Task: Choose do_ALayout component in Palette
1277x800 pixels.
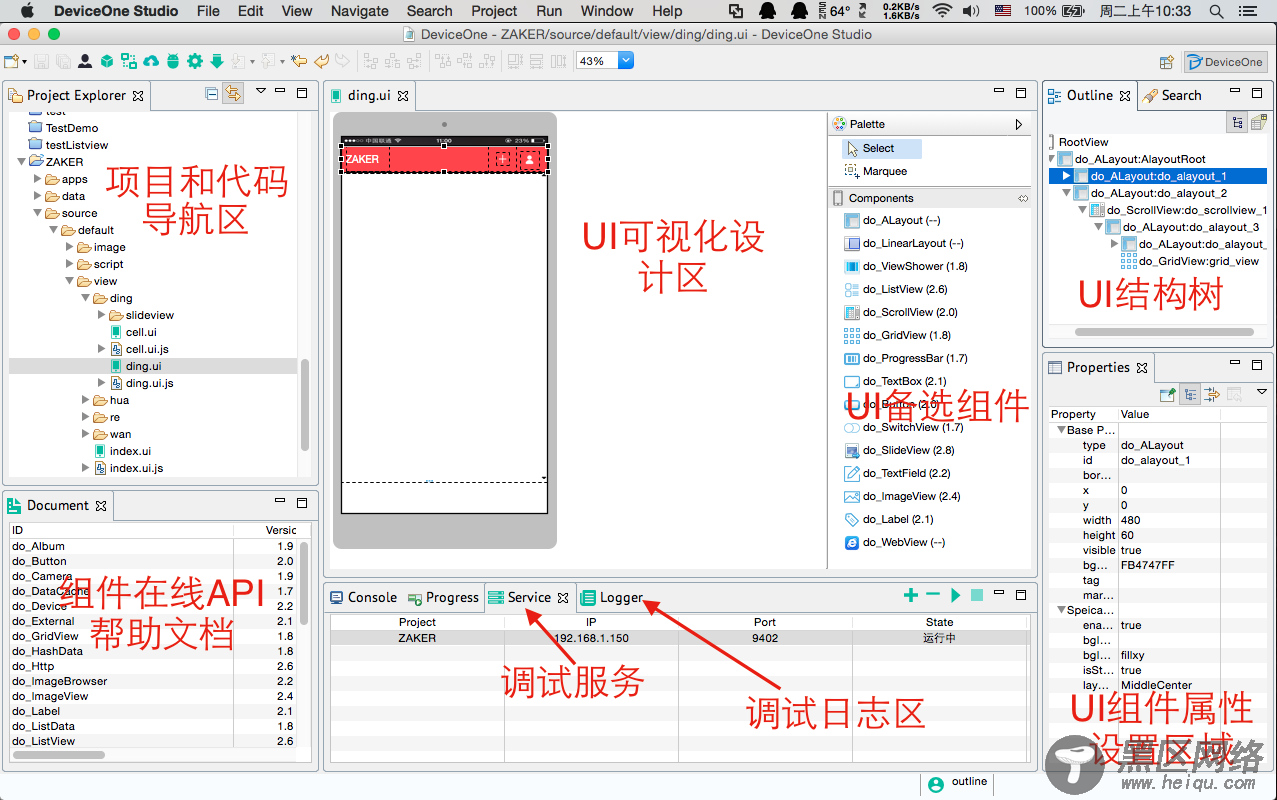Action: tap(893, 220)
